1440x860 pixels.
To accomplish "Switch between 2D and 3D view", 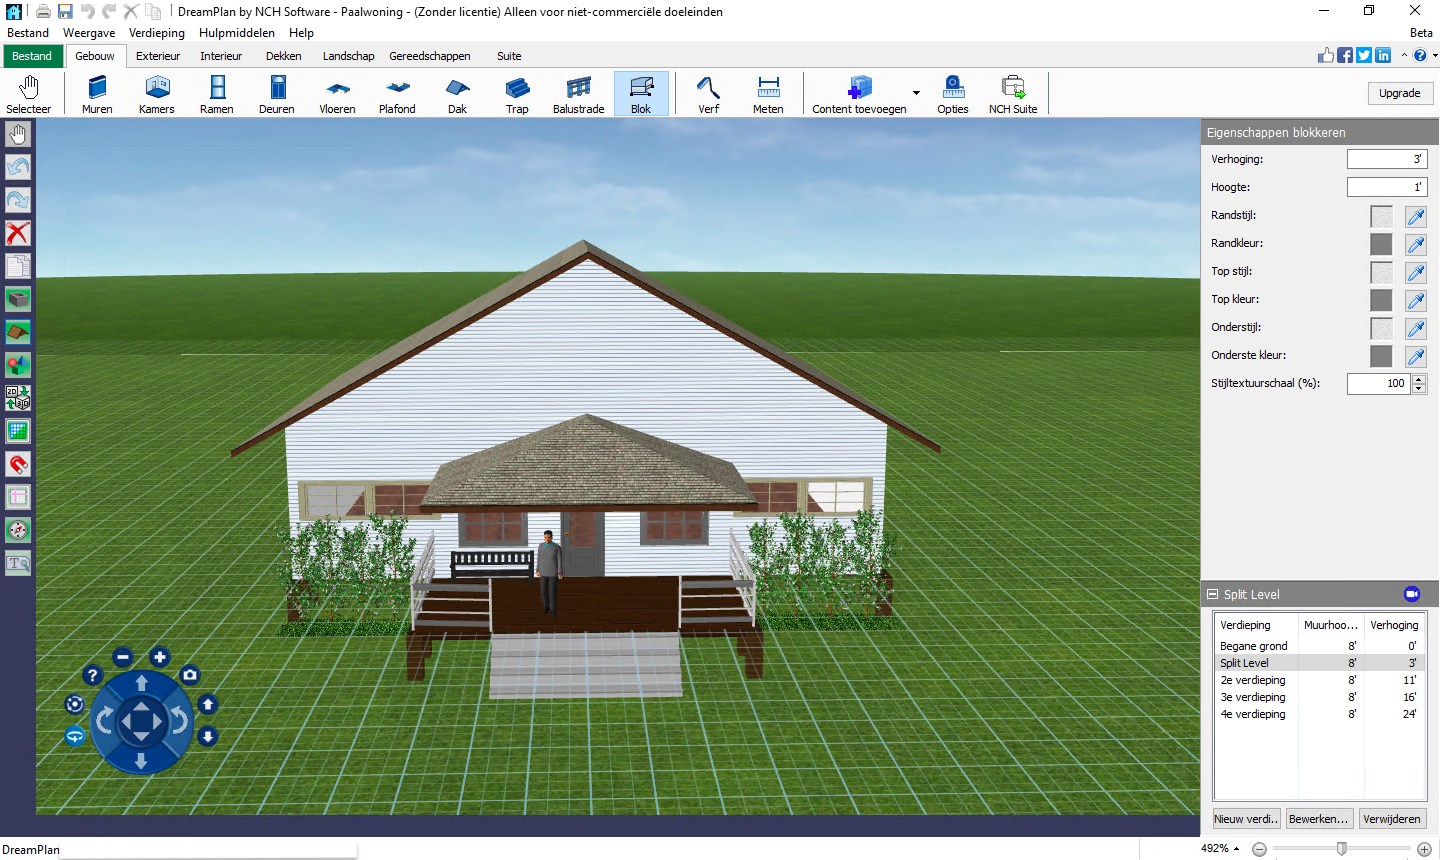I will 18,398.
